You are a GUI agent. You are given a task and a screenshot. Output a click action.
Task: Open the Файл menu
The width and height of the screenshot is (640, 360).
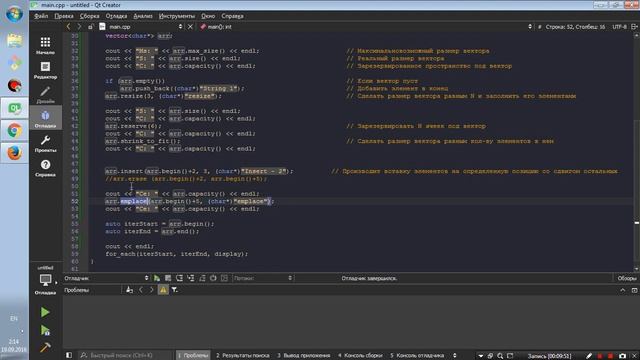41,16
